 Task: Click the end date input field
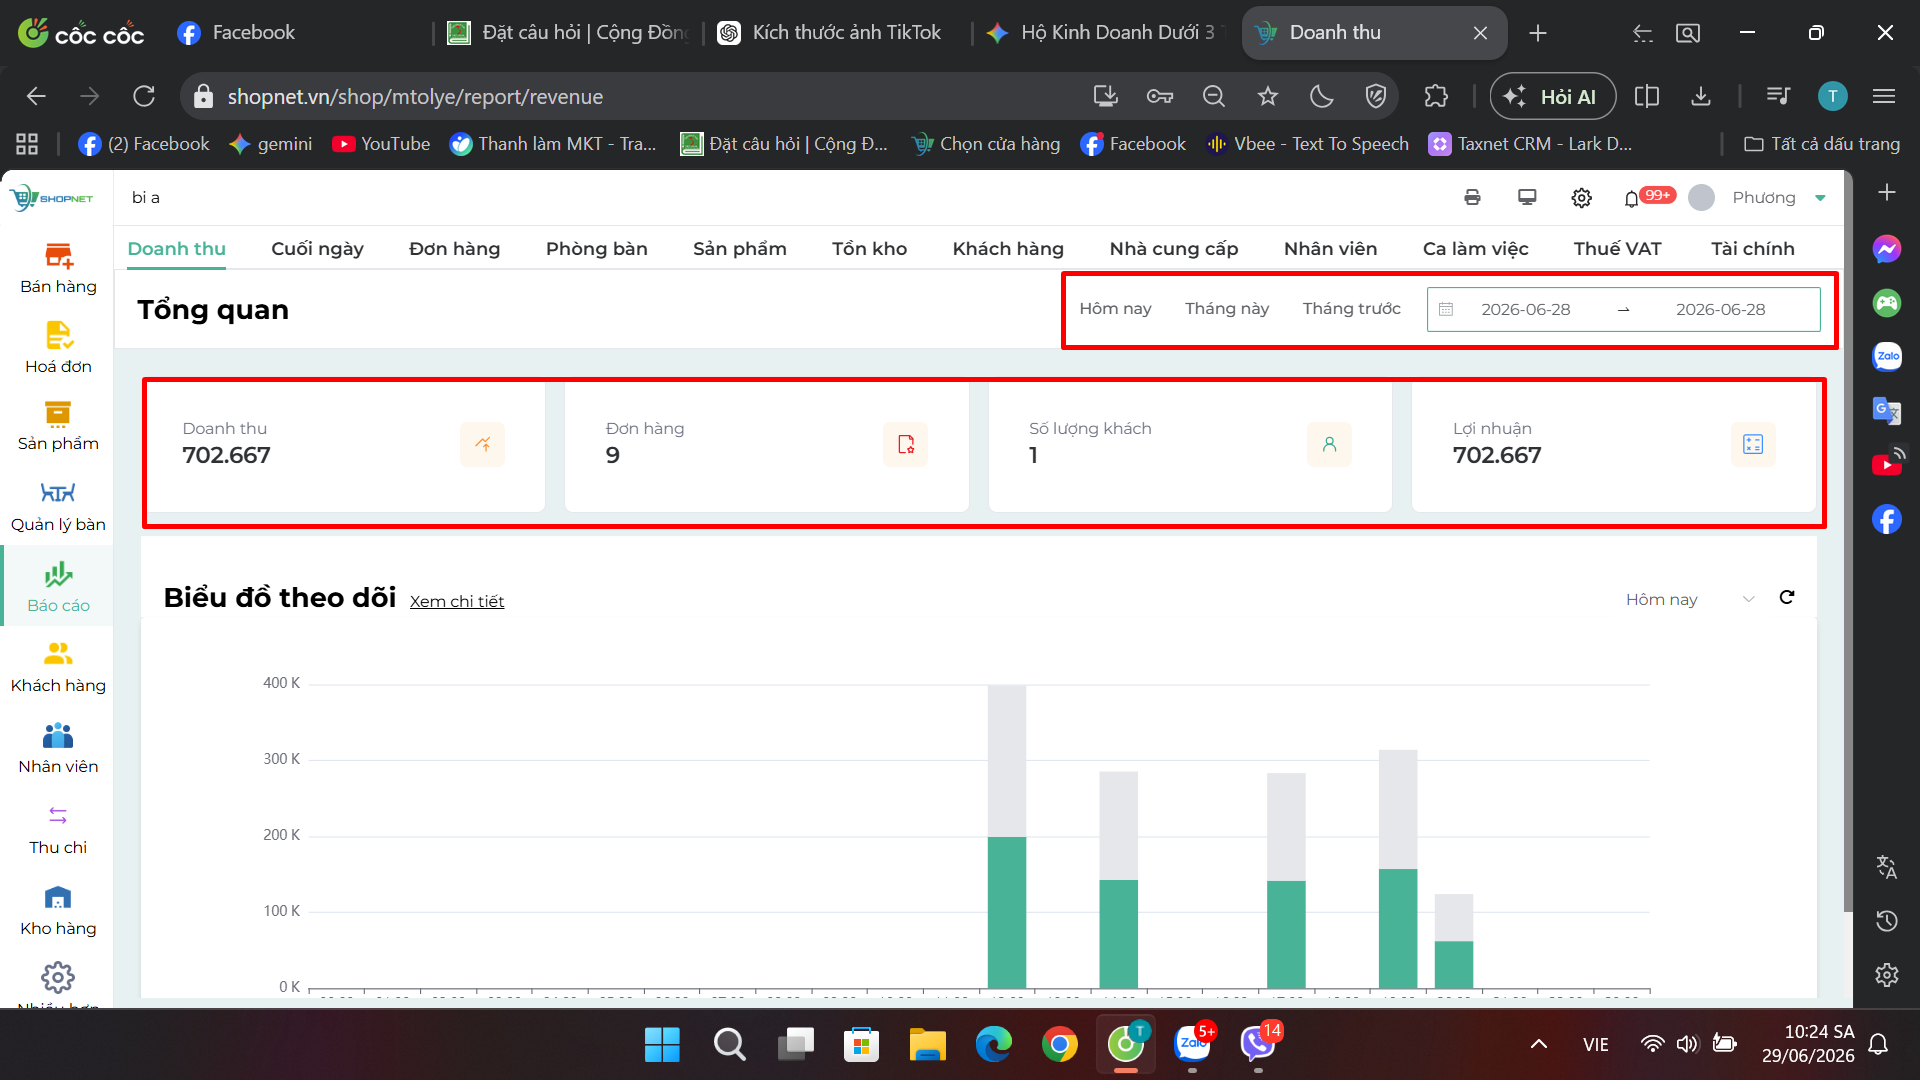click(1720, 310)
